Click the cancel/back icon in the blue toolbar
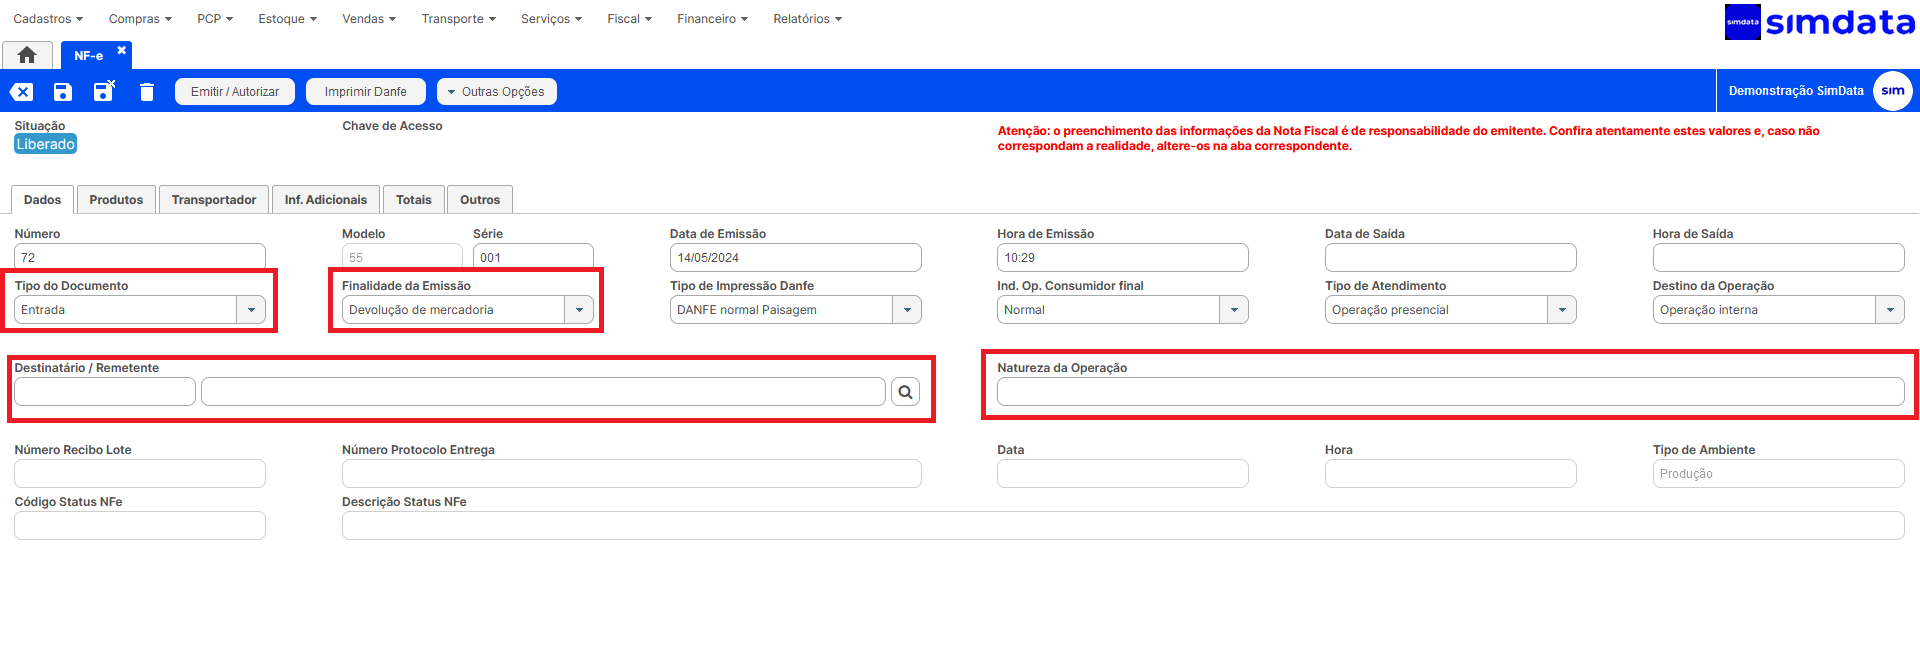Viewport: 1920px width, 648px height. point(21,92)
